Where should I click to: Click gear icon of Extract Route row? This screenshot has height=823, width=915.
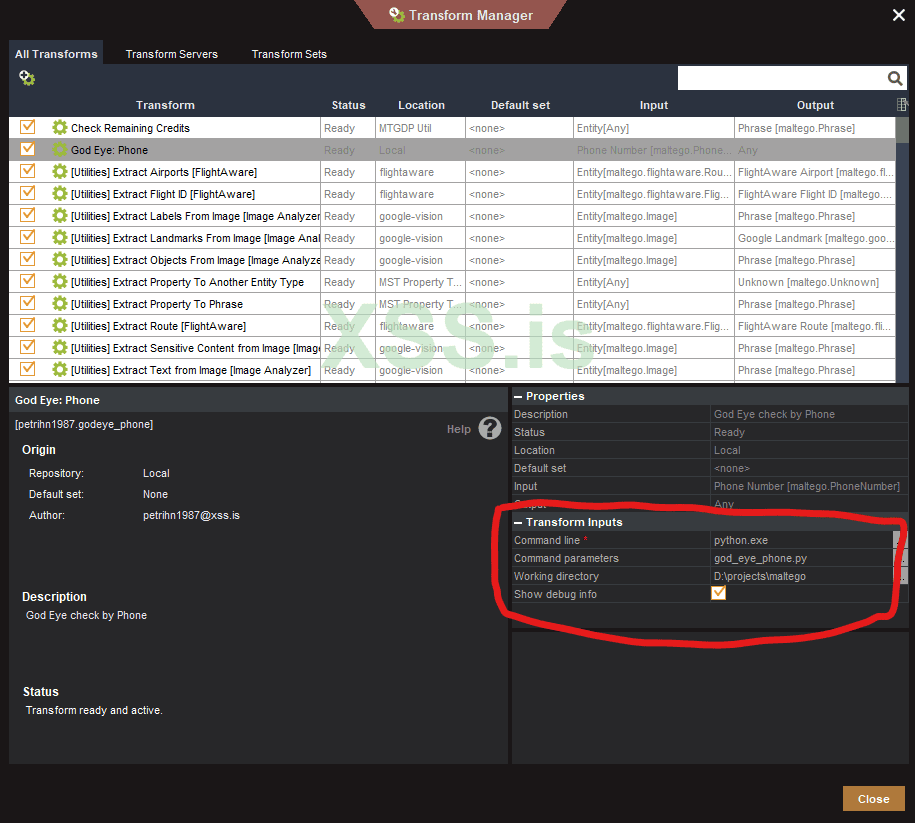pos(60,326)
